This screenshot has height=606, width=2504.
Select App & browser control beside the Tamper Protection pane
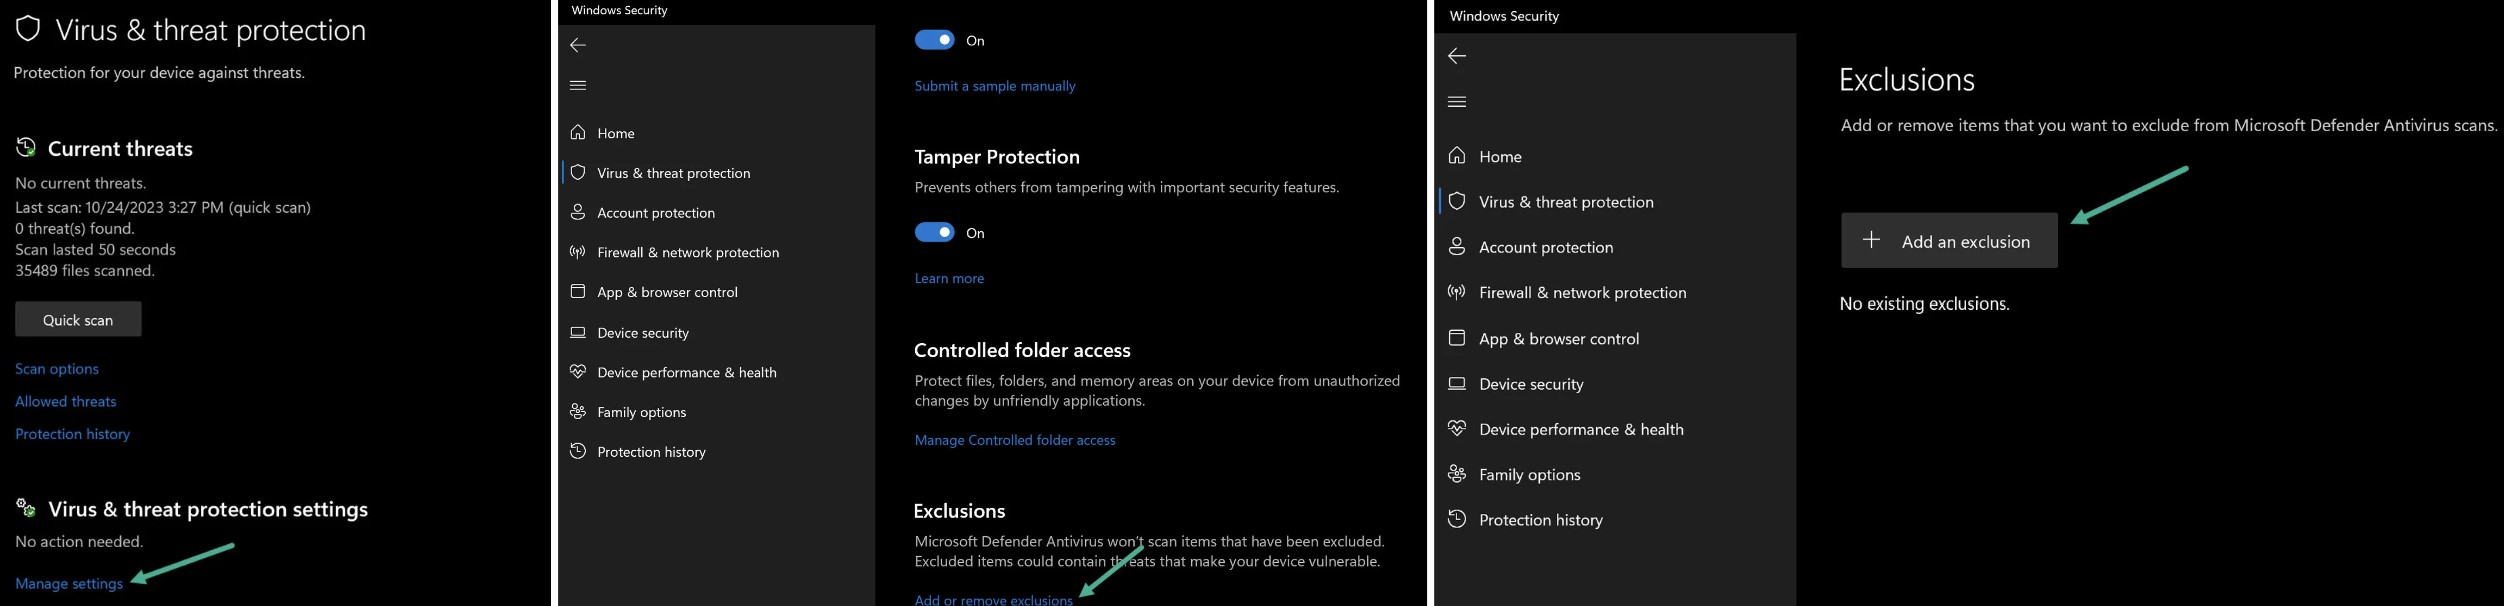click(x=667, y=292)
